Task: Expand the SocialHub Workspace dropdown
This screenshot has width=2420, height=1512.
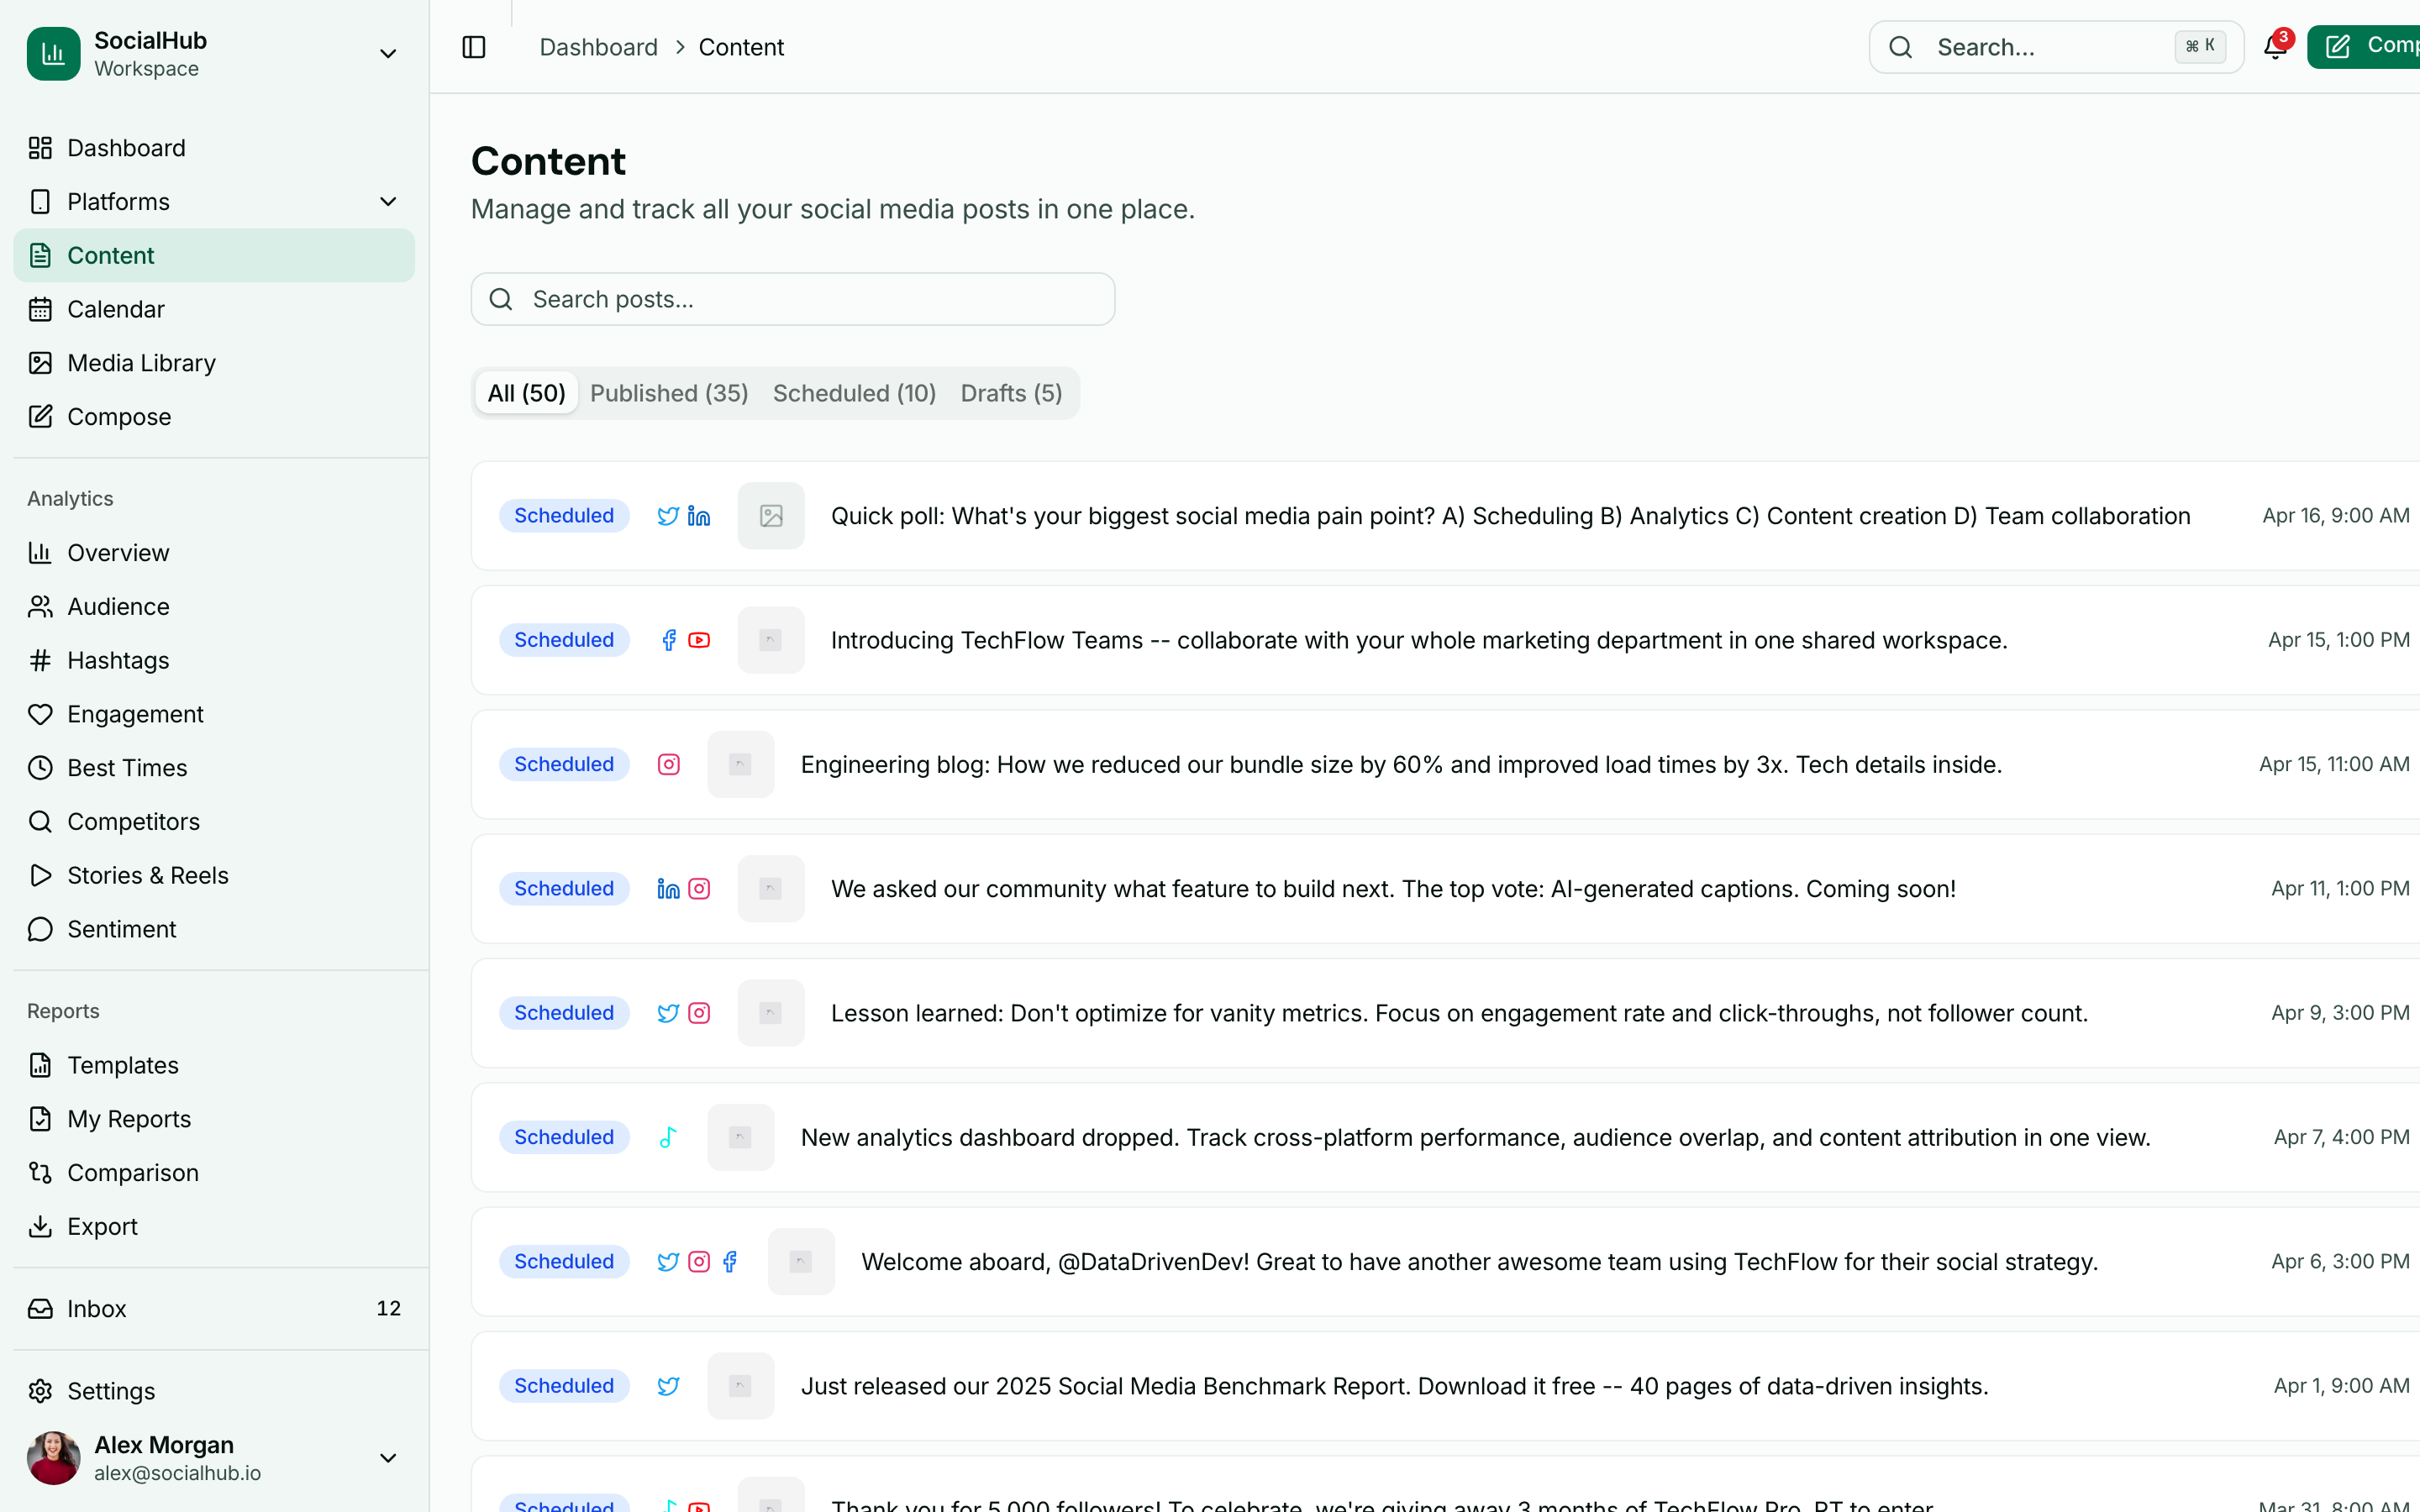Action: 388,53
